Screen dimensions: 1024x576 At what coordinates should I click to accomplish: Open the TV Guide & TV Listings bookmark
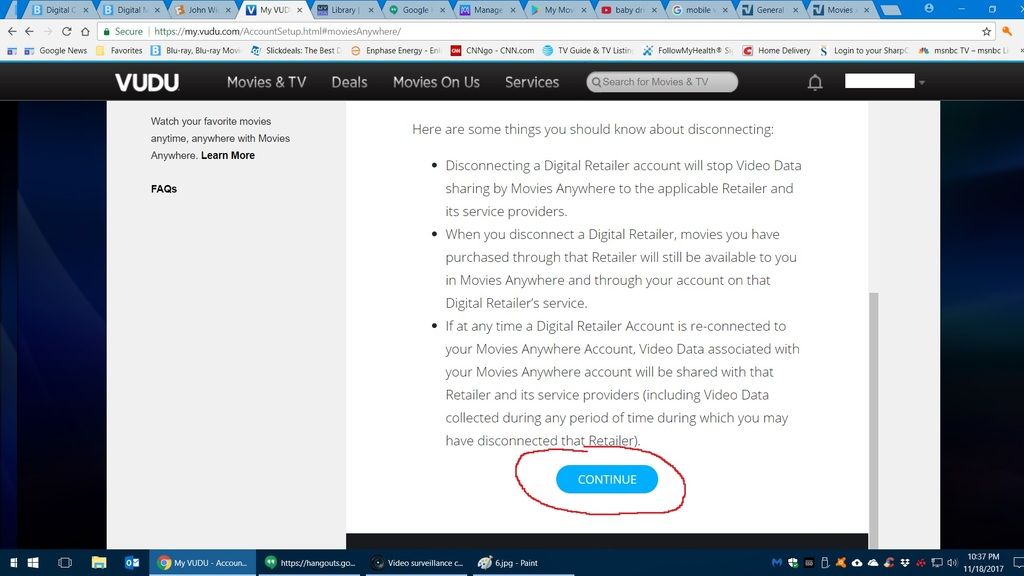[x=587, y=50]
